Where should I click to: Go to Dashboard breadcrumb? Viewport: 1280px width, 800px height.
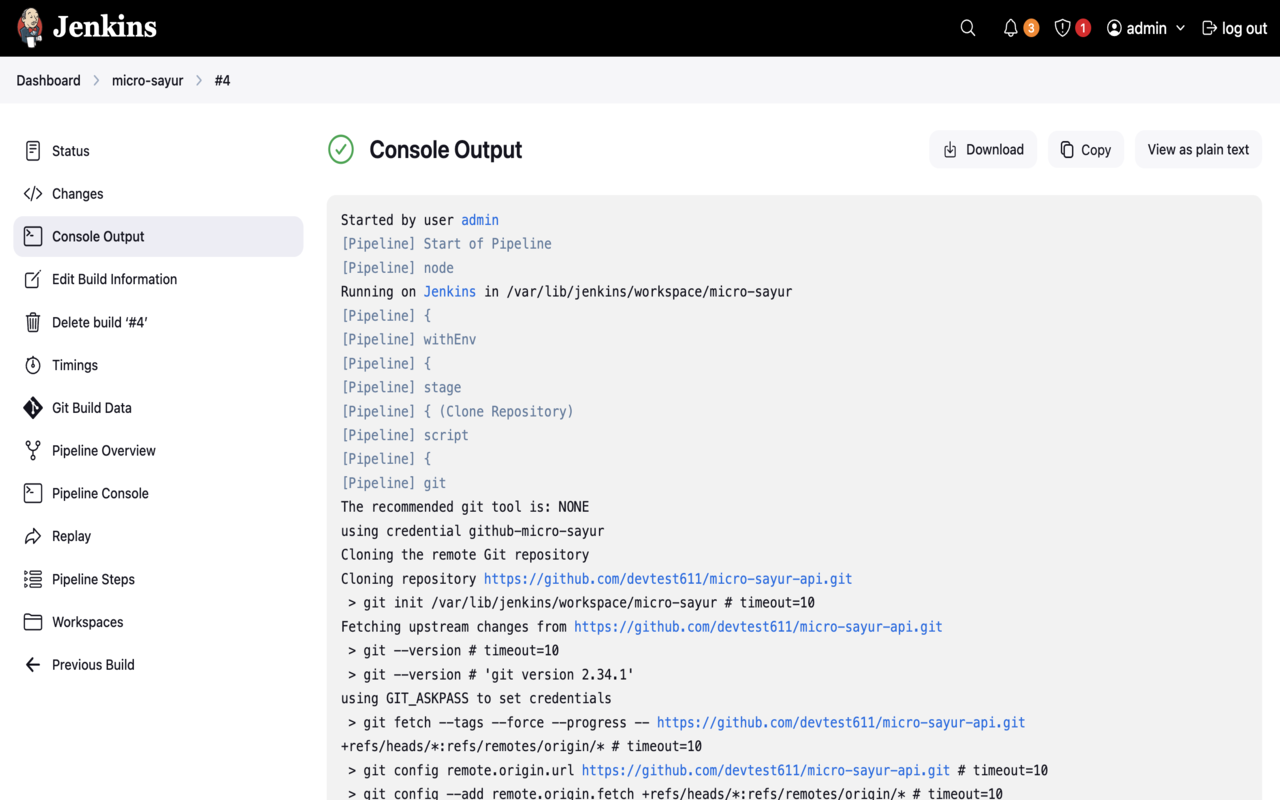[48, 80]
